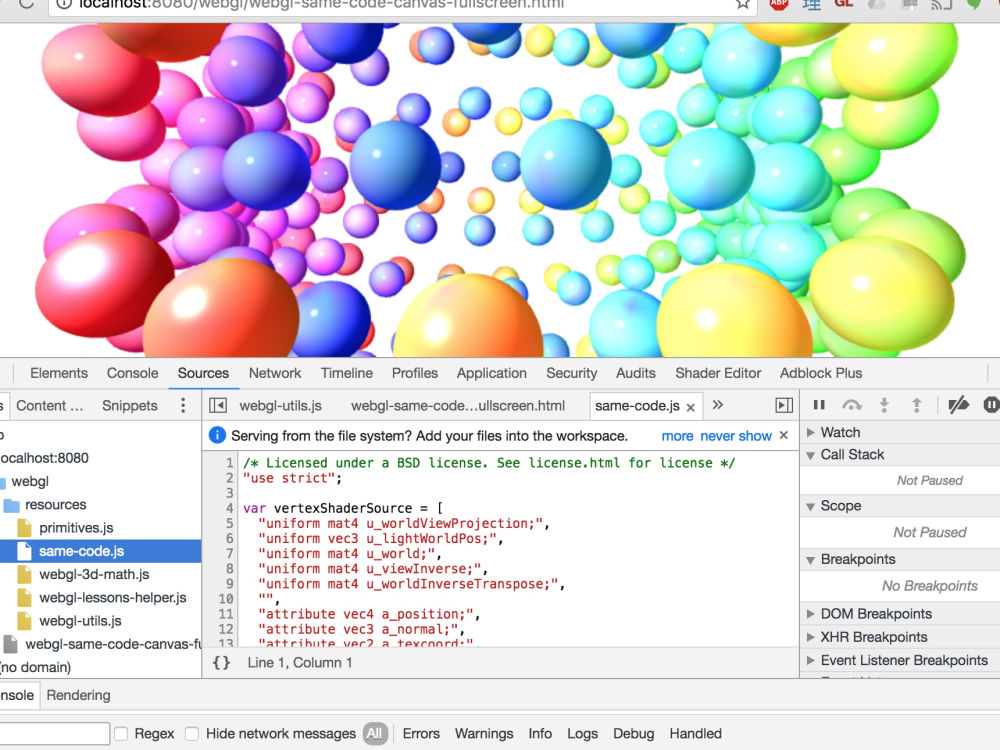Filter console by Handled

pyautogui.click(x=695, y=733)
